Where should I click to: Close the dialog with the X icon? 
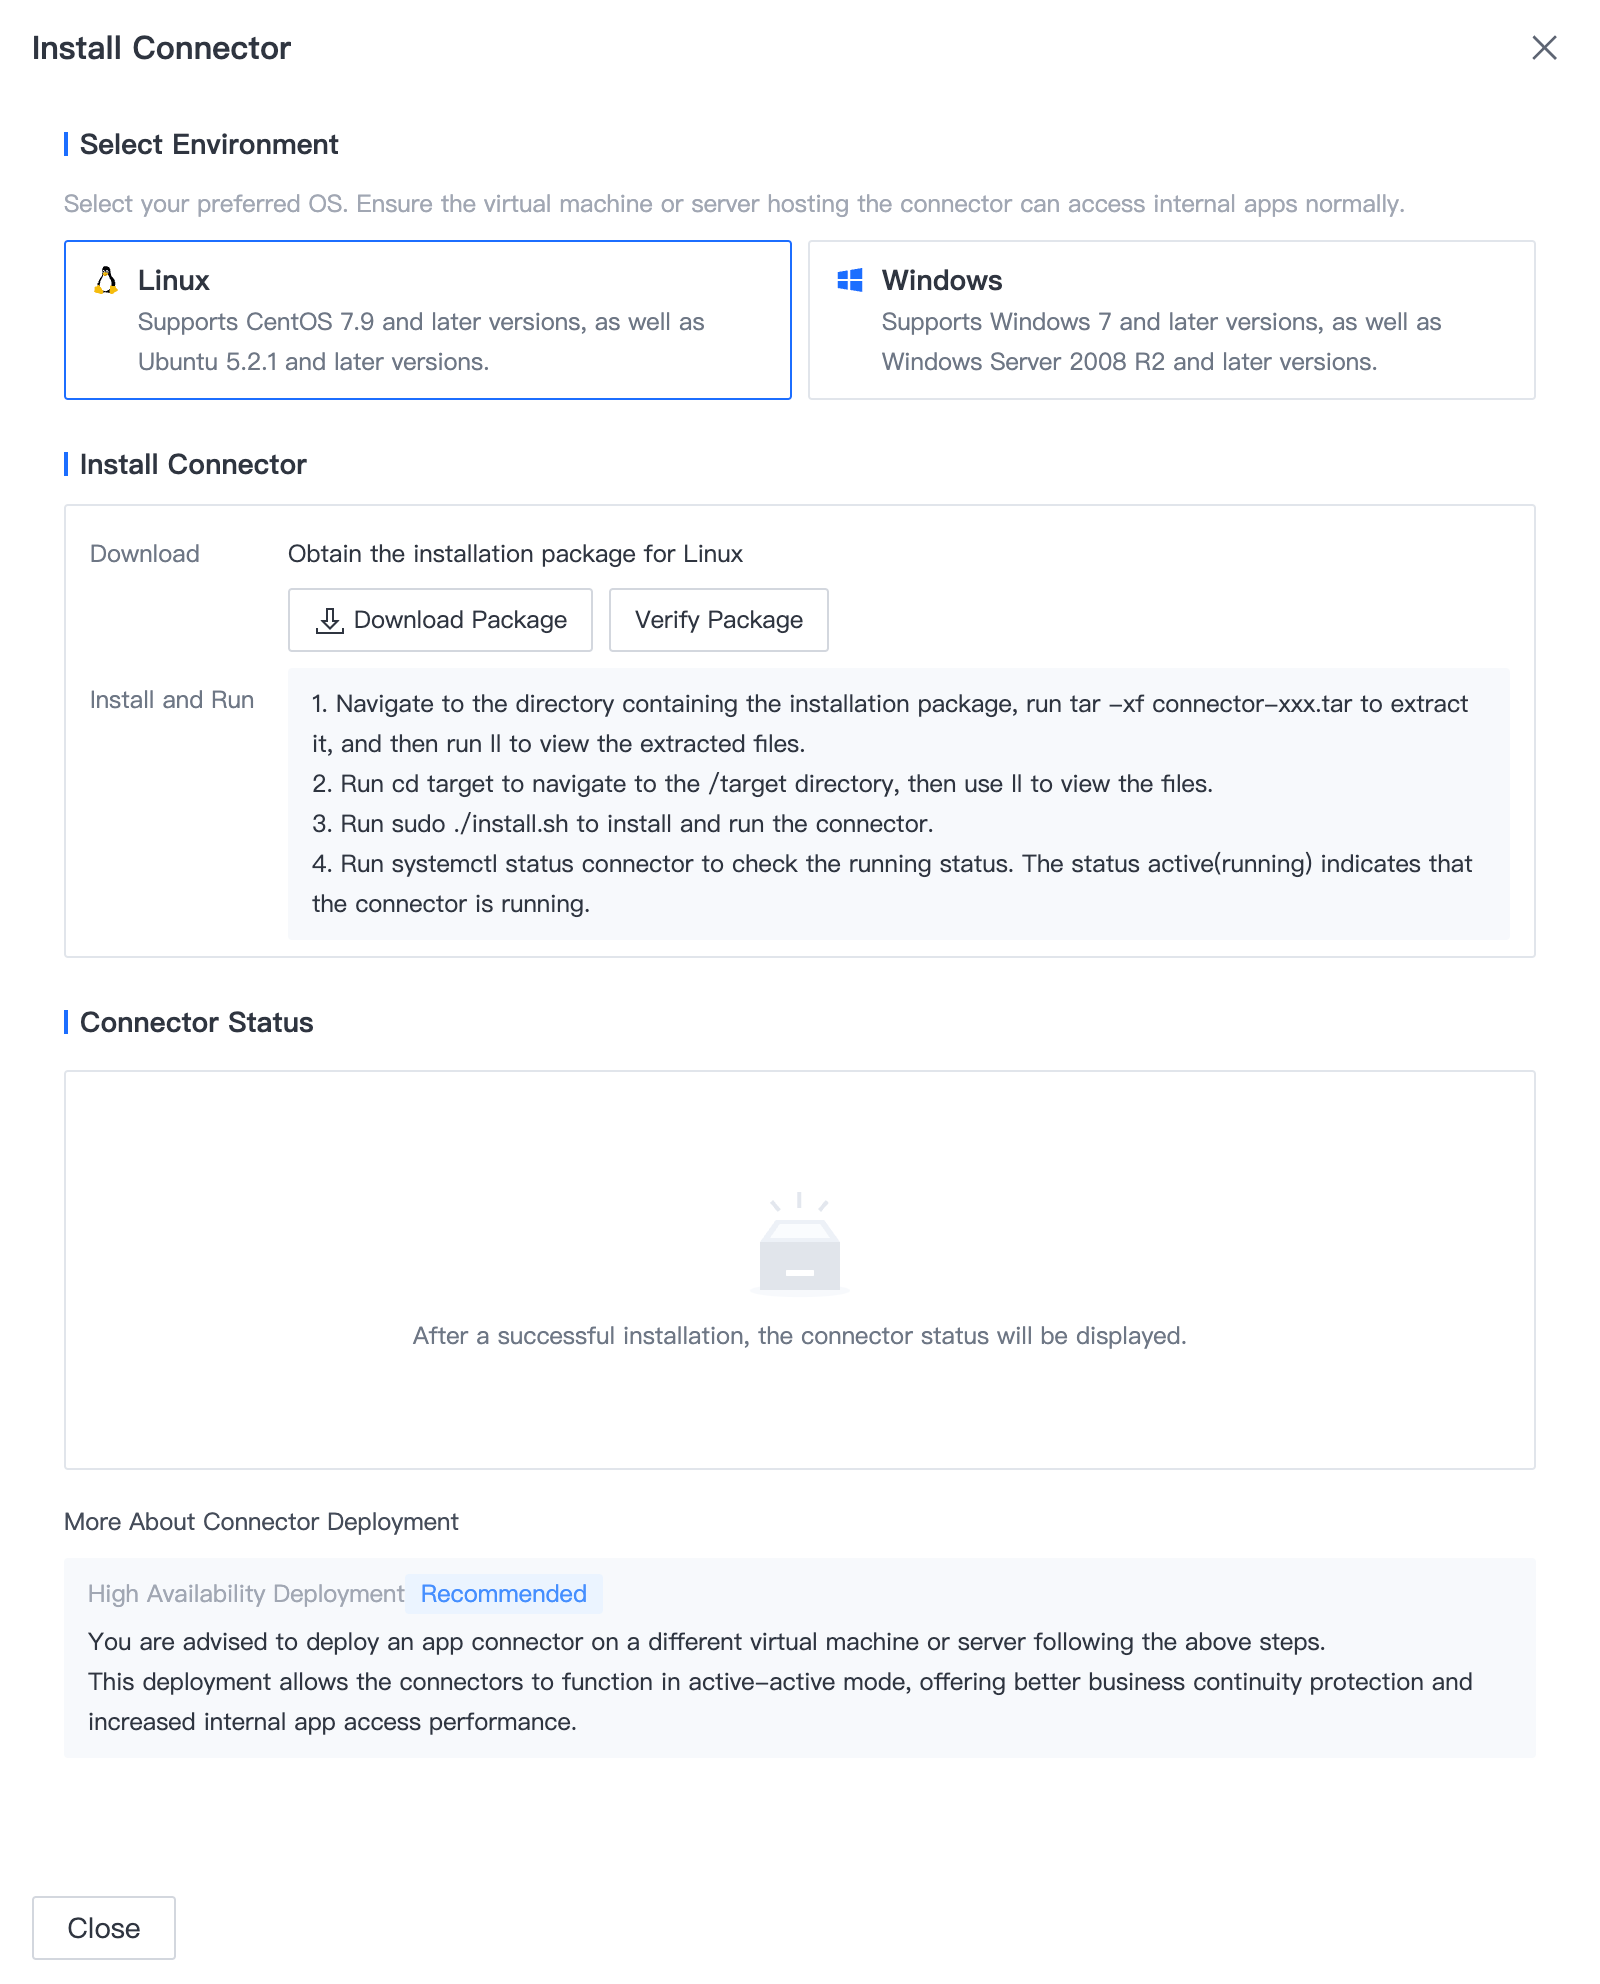pyautogui.click(x=1544, y=48)
